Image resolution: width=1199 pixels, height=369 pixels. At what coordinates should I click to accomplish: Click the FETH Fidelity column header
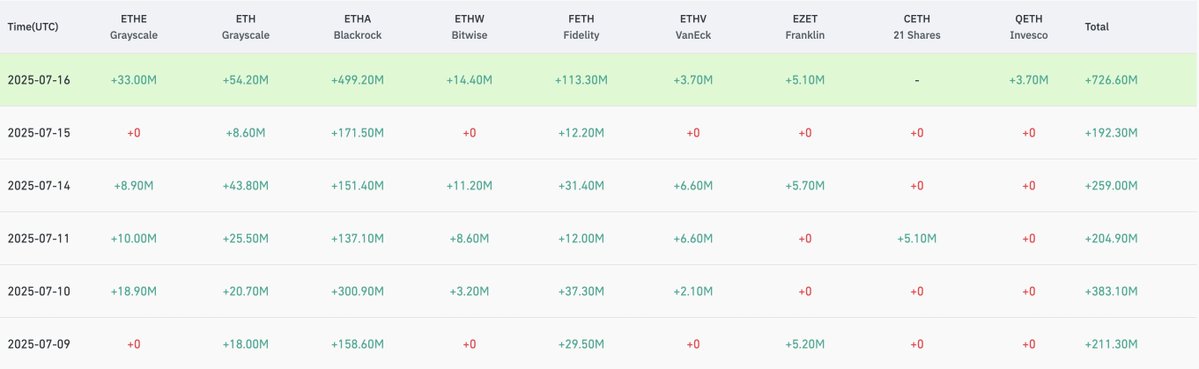coord(581,27)
